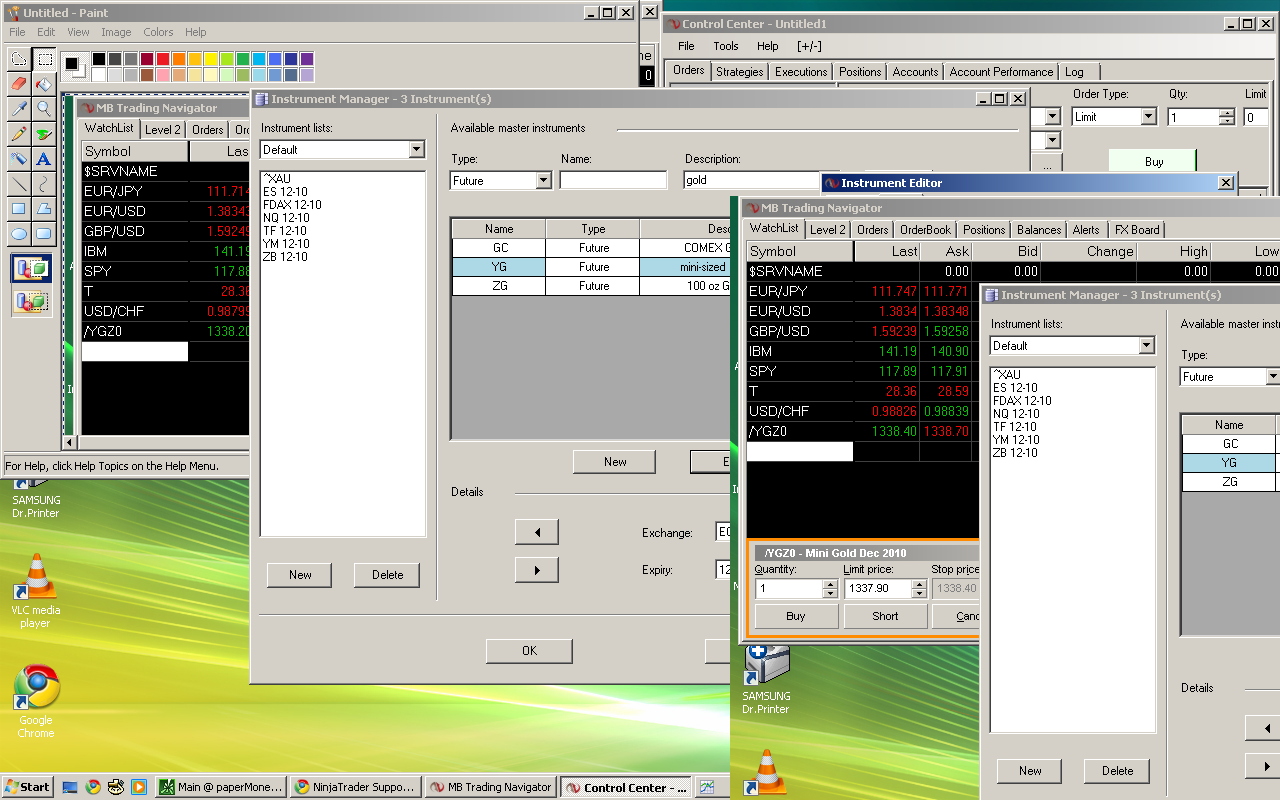Select the Pencil tool in Paint
This screenshot has height=800, width=1280.
pyautogui.click(x=18, y=134)
